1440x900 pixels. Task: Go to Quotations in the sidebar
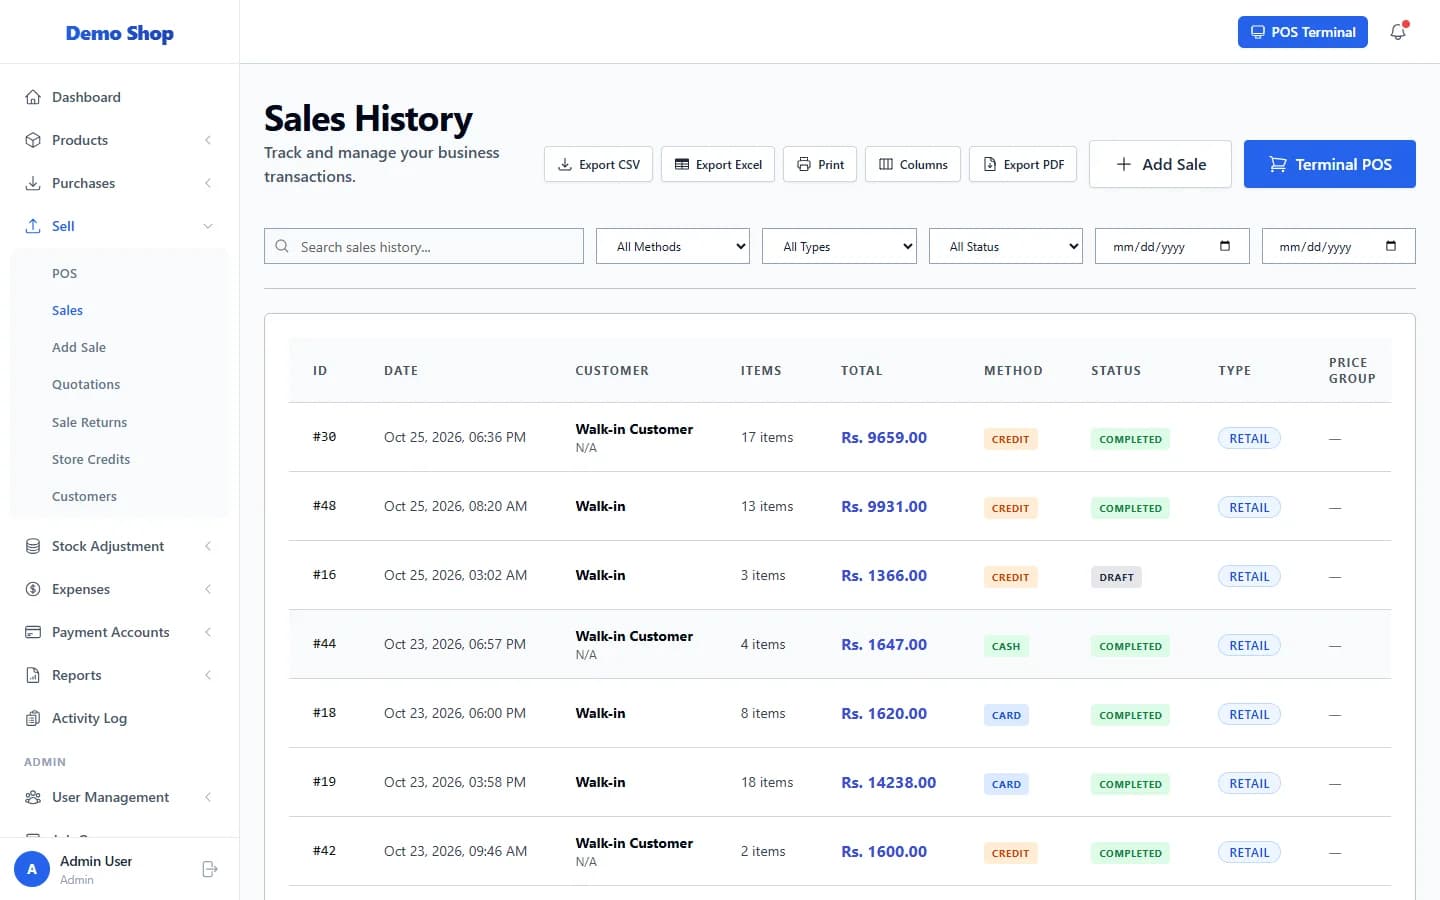point(86,384)
